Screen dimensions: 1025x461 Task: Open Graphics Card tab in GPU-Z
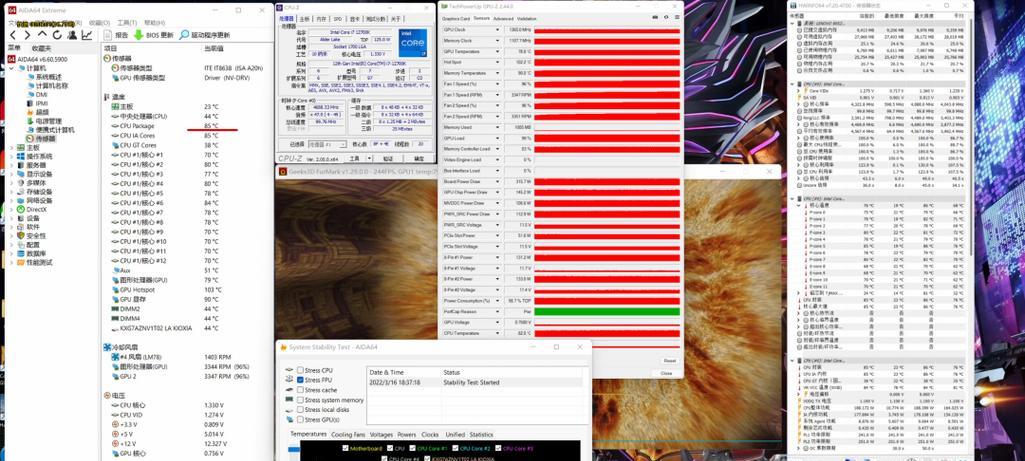coord(456,19)
